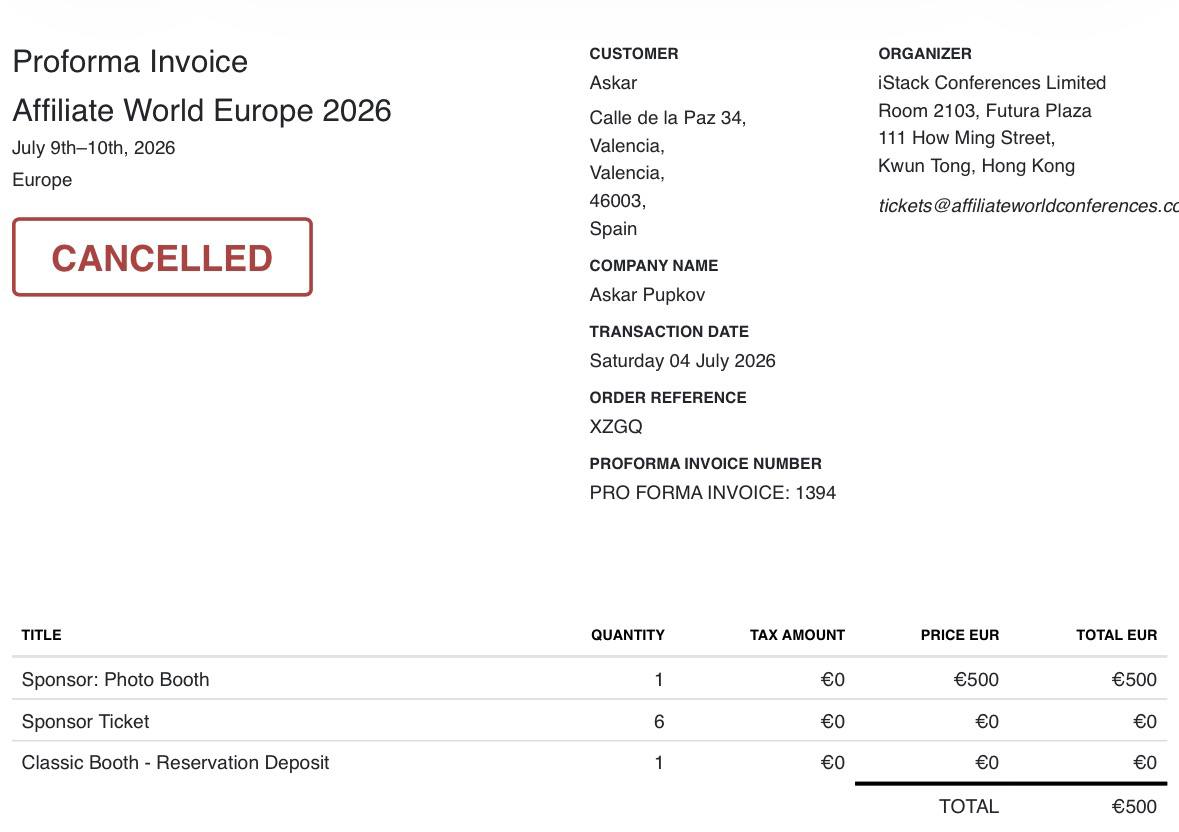Click the QUANTITY column header

(x=628, y=635)
